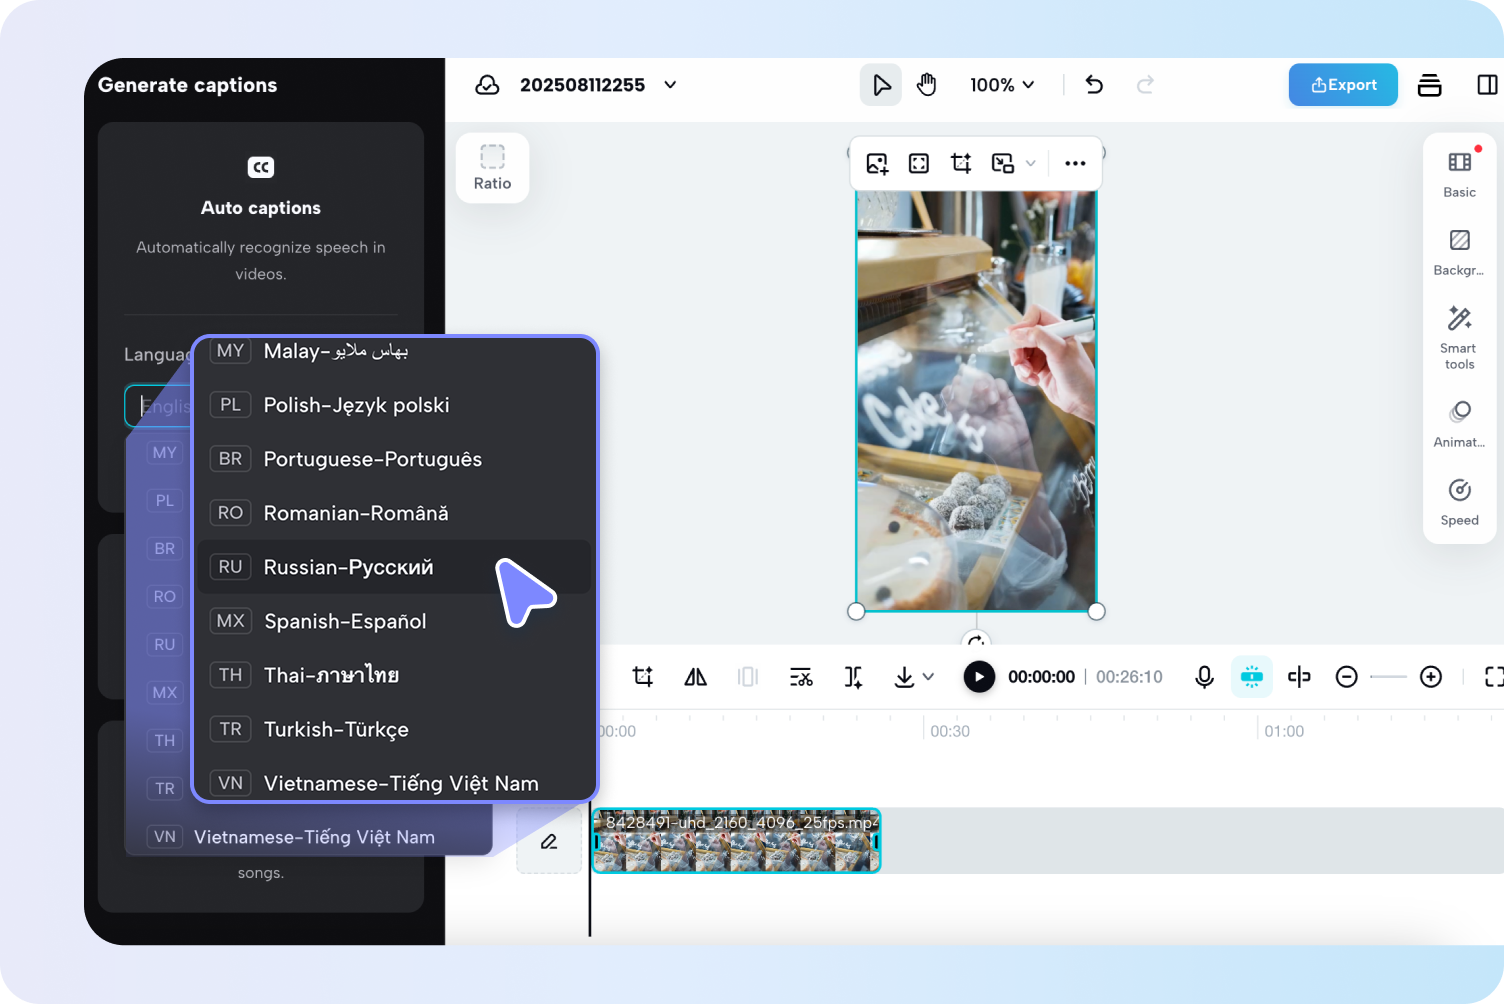Click the transcript-based editing scissors icon
The width and height of the screenshot is (1504, 1004).
pos(801,677)
